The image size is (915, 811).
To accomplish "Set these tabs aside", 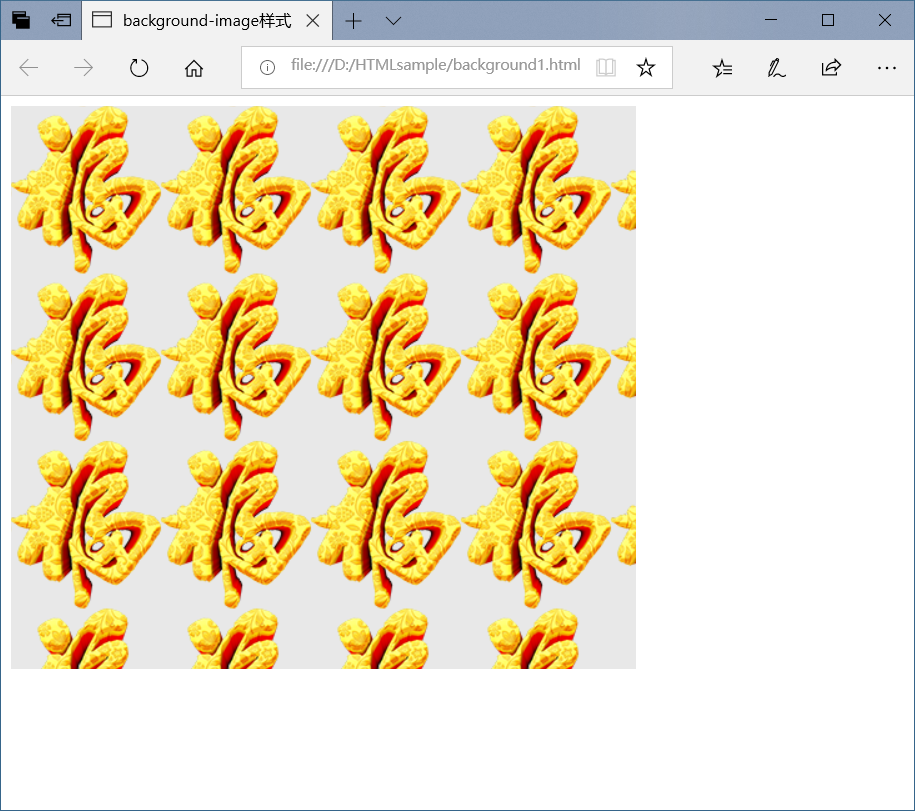I will tap(61, 20).
